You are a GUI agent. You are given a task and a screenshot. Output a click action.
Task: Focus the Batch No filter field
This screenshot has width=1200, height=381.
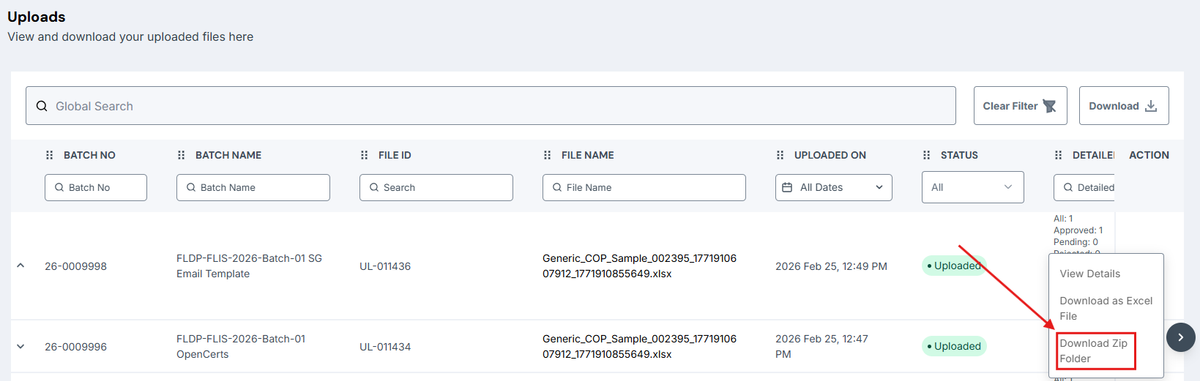96,187
